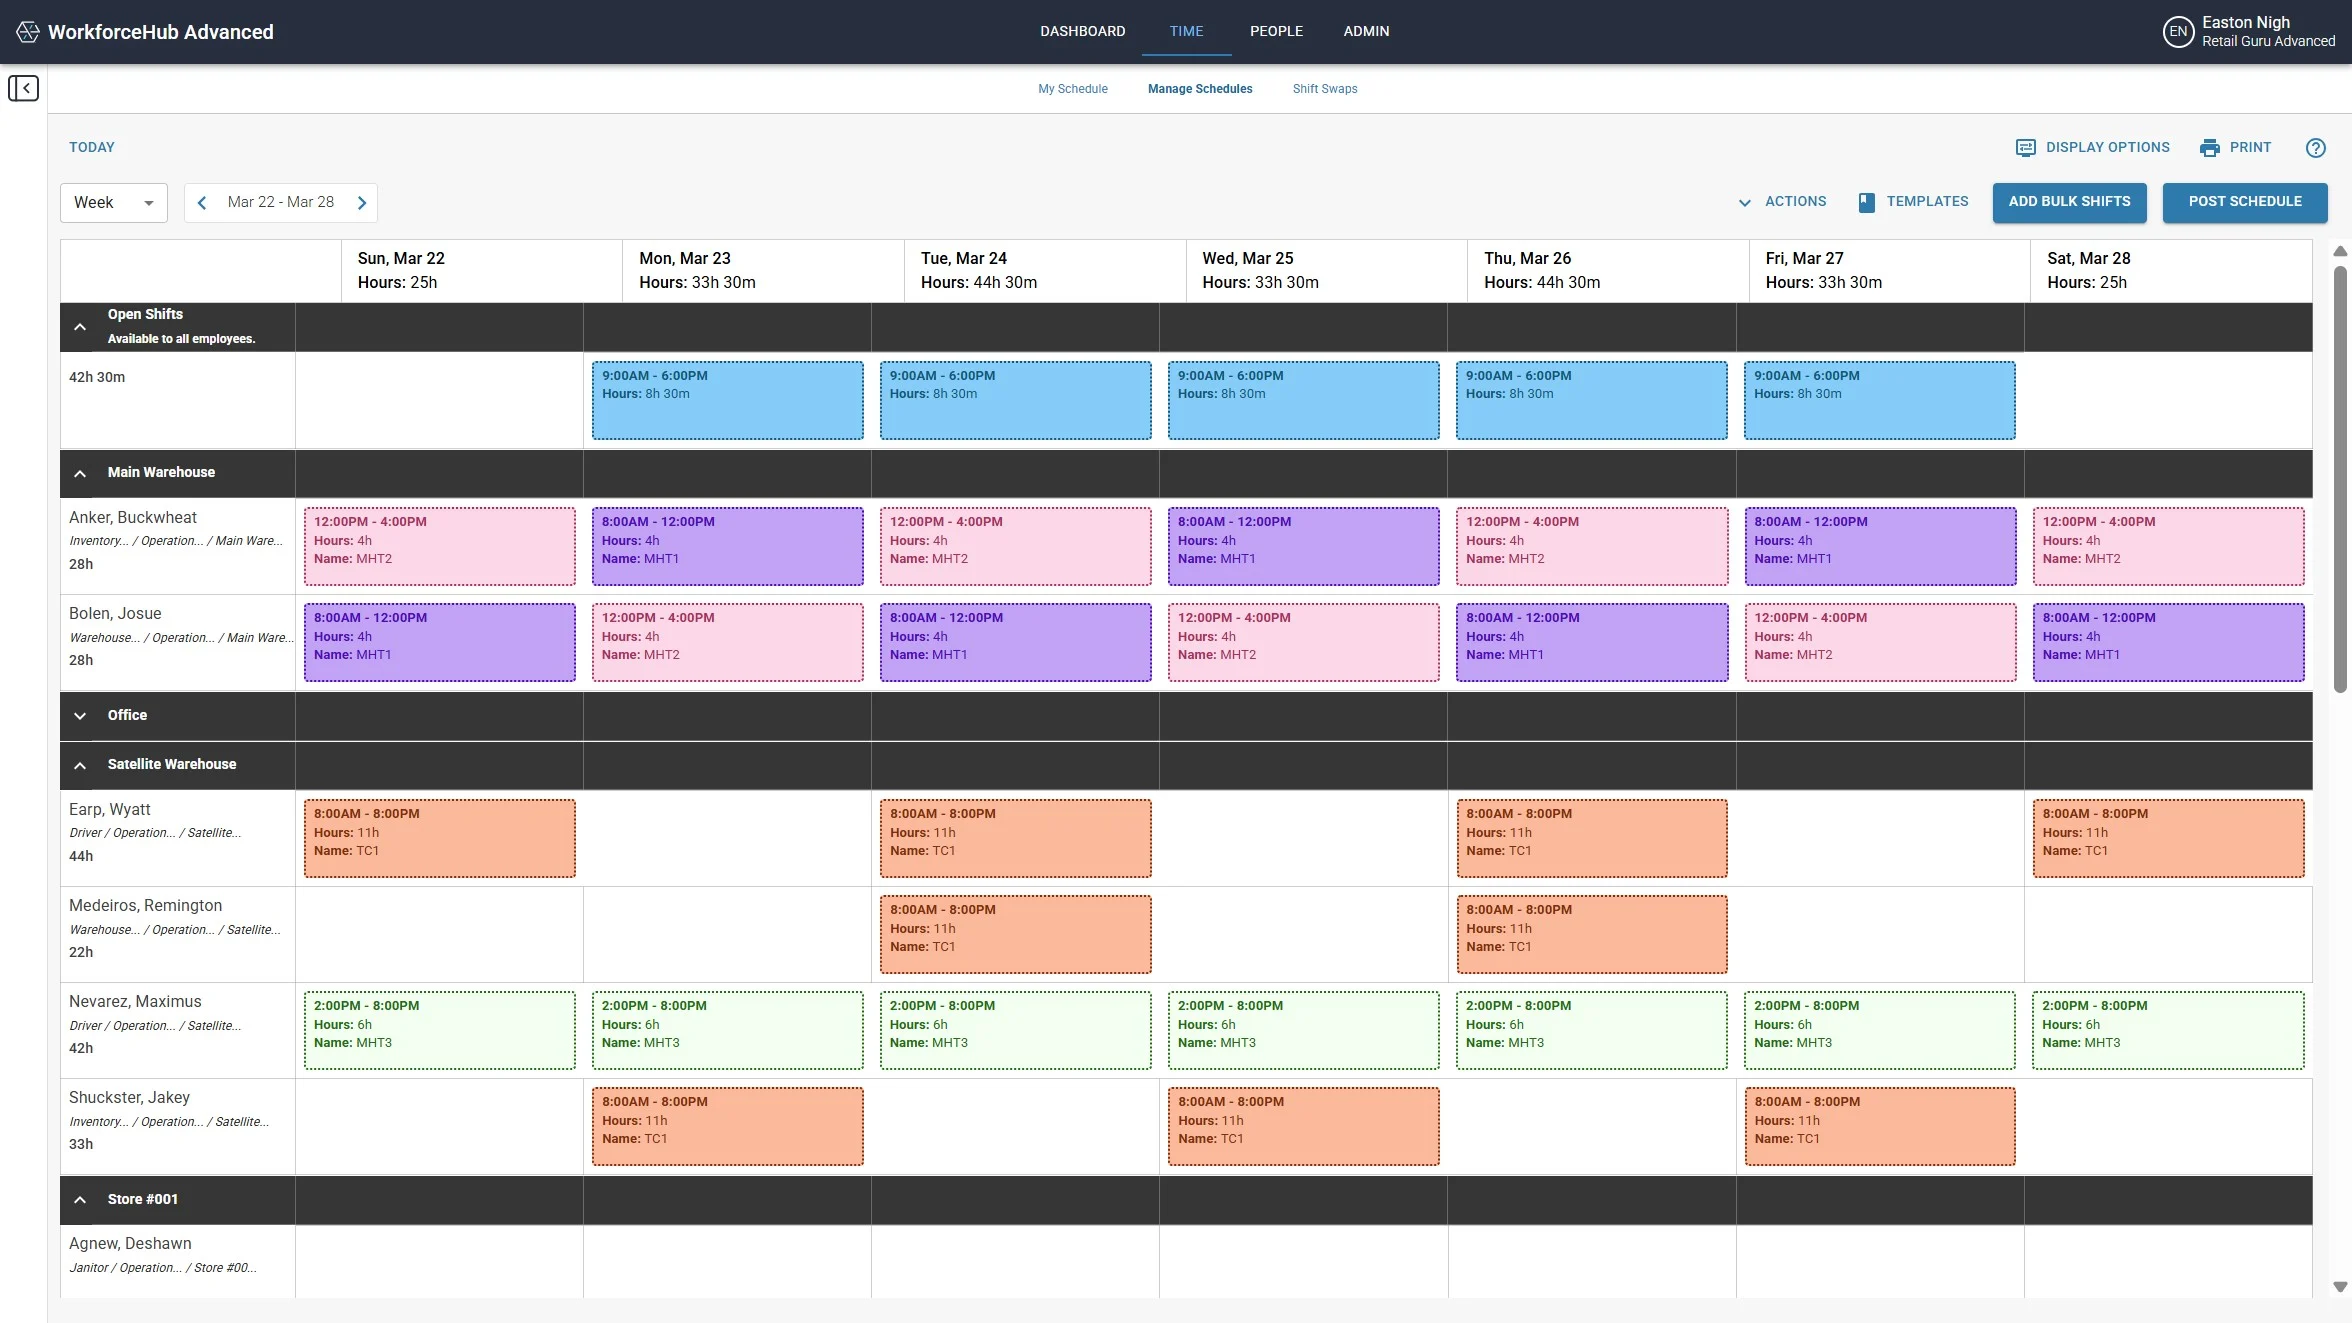Select Monday's open 9:00AM-6:00PM shift
Image resolution: width=2352 pixels, height=1323 pixels.
tap(727, 400)
